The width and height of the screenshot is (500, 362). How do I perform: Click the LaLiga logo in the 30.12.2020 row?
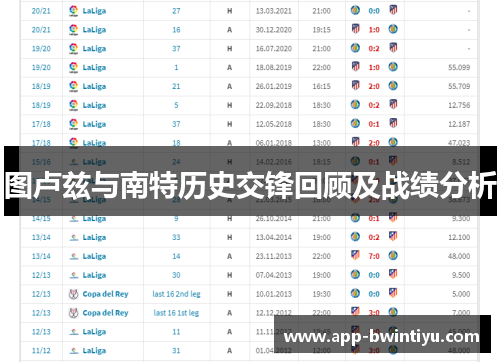coord(73,30)
